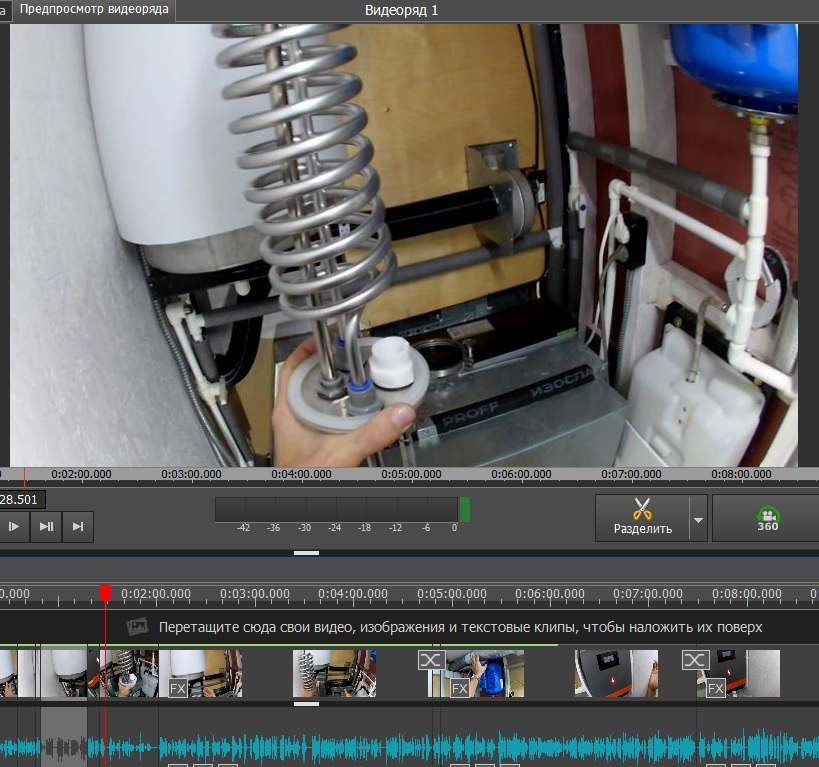Click the 0:05:00.000 mark on the preview ruler
The width and height of the screenshot is (819, 767).
[x=410, y=474]
